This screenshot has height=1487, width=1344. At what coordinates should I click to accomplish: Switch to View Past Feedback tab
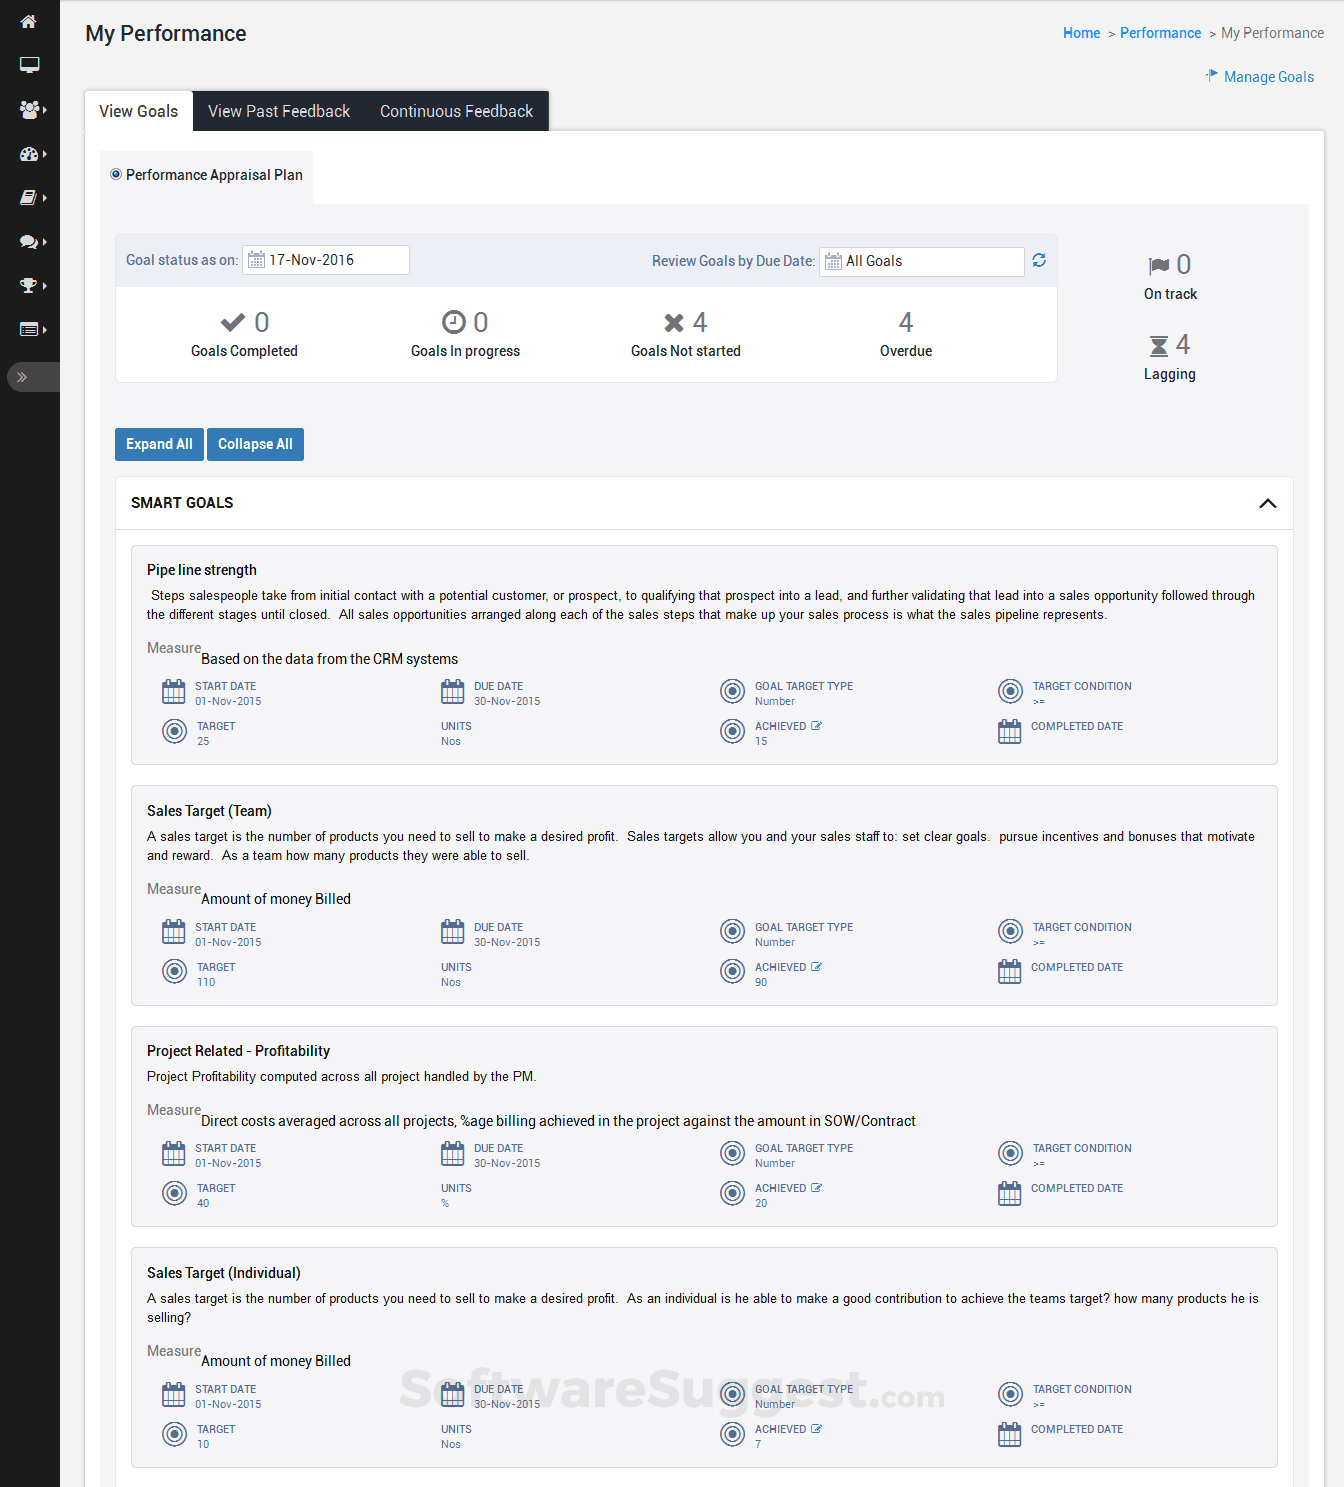click(279, 111)
